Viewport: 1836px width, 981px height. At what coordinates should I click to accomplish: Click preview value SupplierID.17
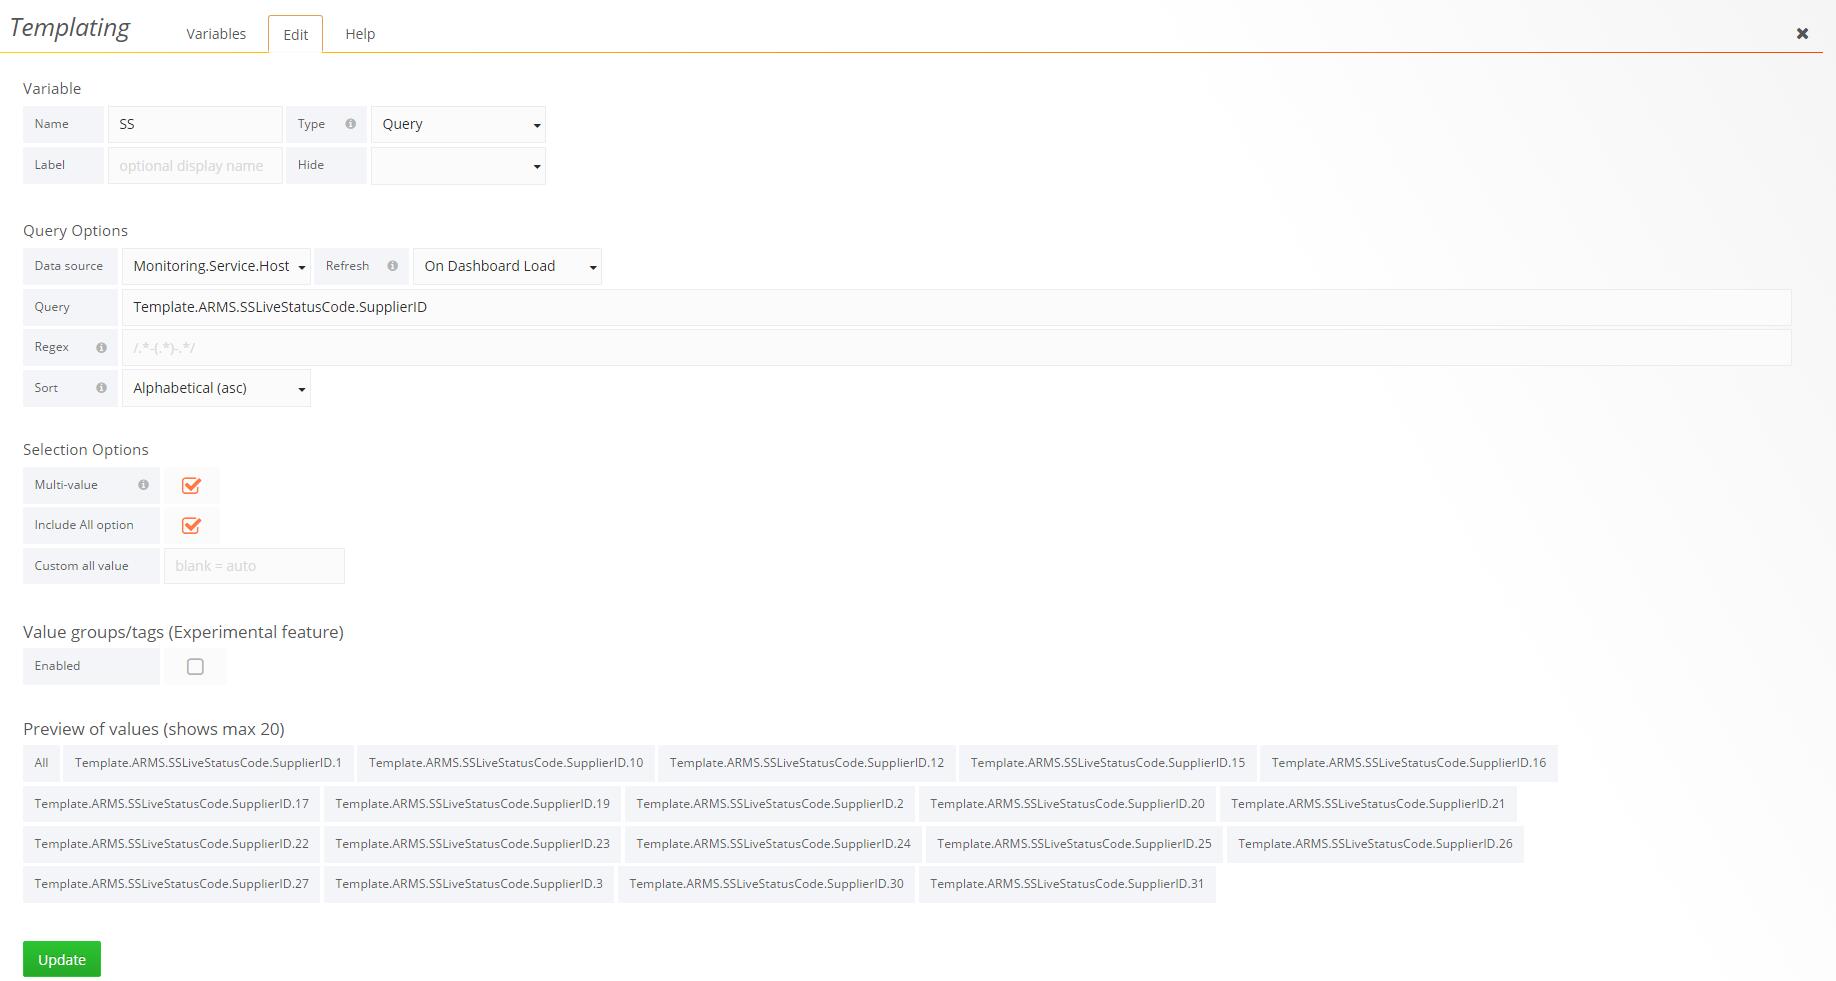pyautogui.click(x=171, y=804)
